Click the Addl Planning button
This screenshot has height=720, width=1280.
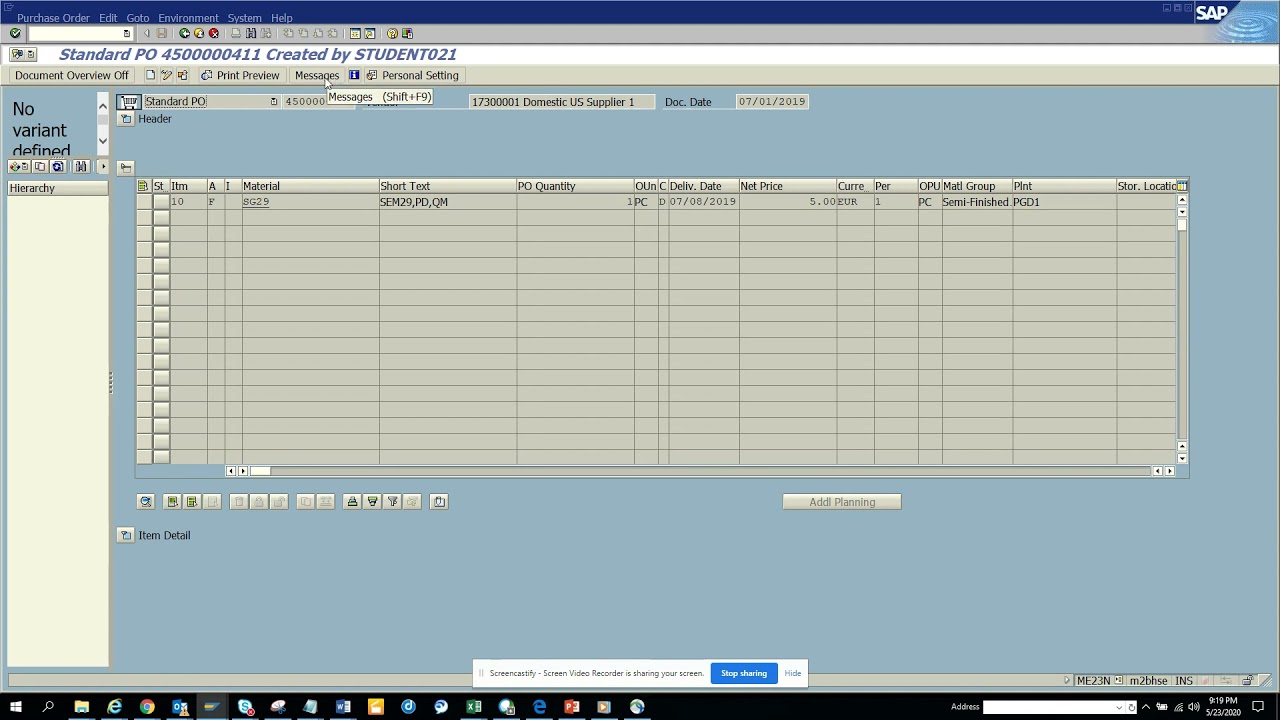(x=842, y=502)
